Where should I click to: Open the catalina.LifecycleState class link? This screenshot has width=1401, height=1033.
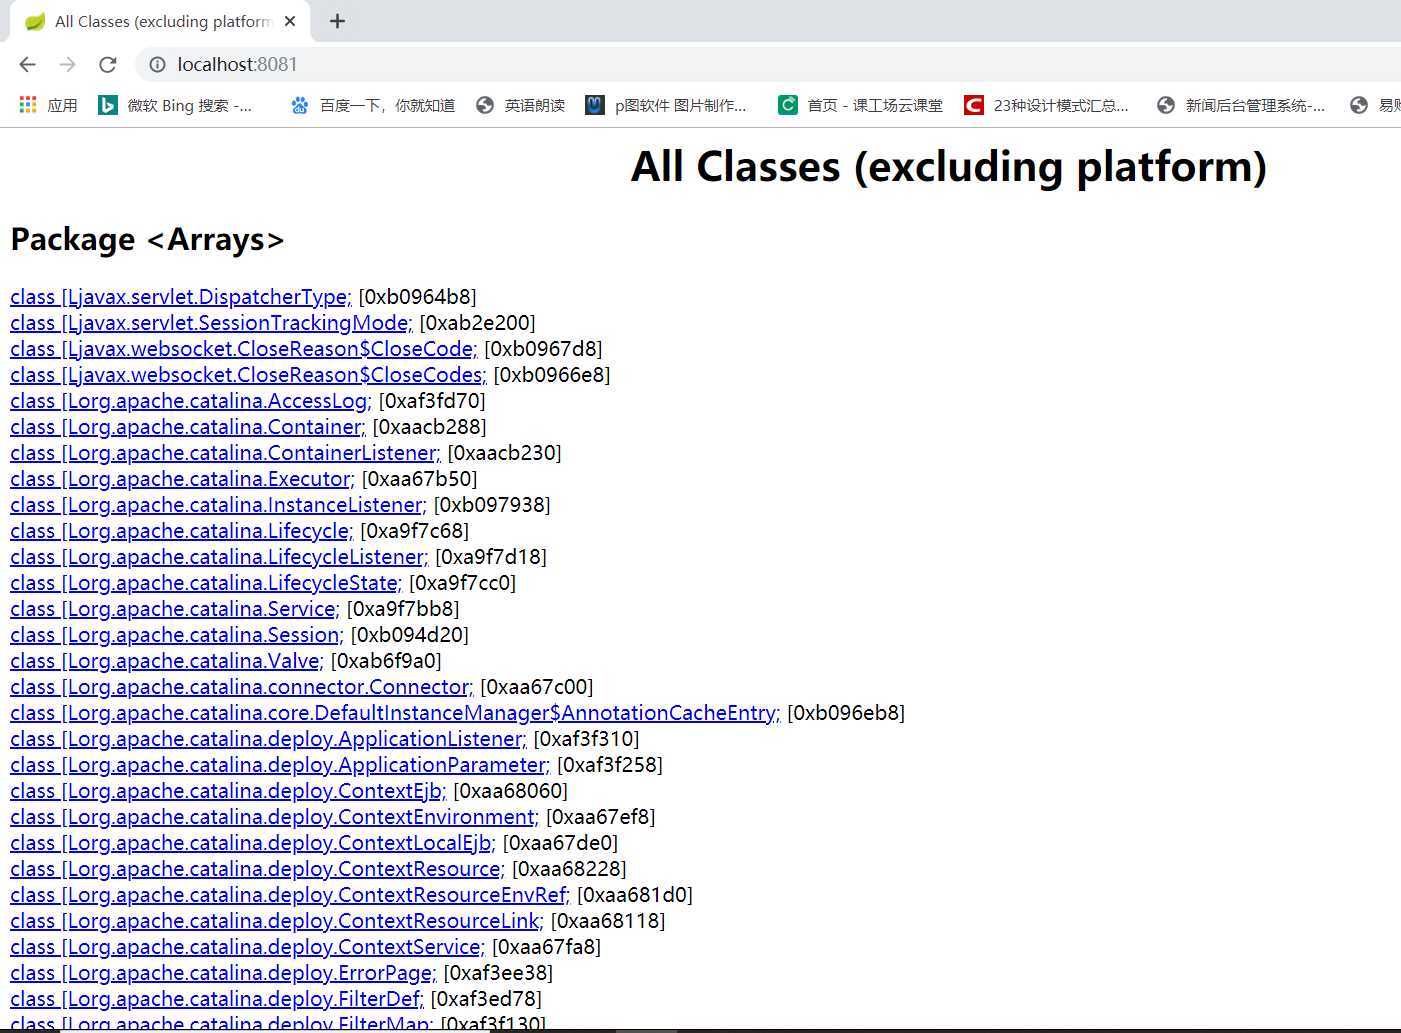point(206,583)
